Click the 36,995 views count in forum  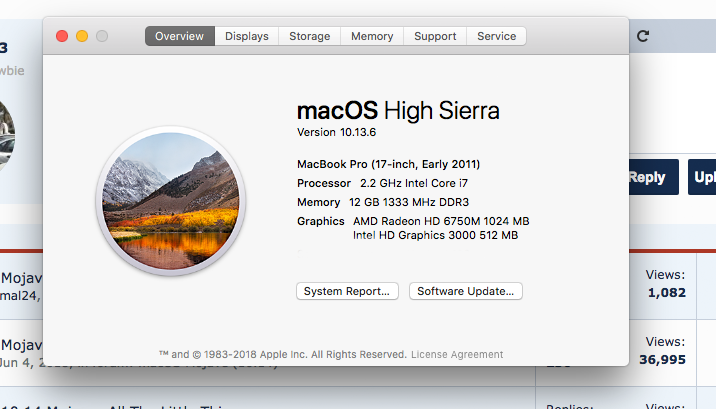(662, 360)
